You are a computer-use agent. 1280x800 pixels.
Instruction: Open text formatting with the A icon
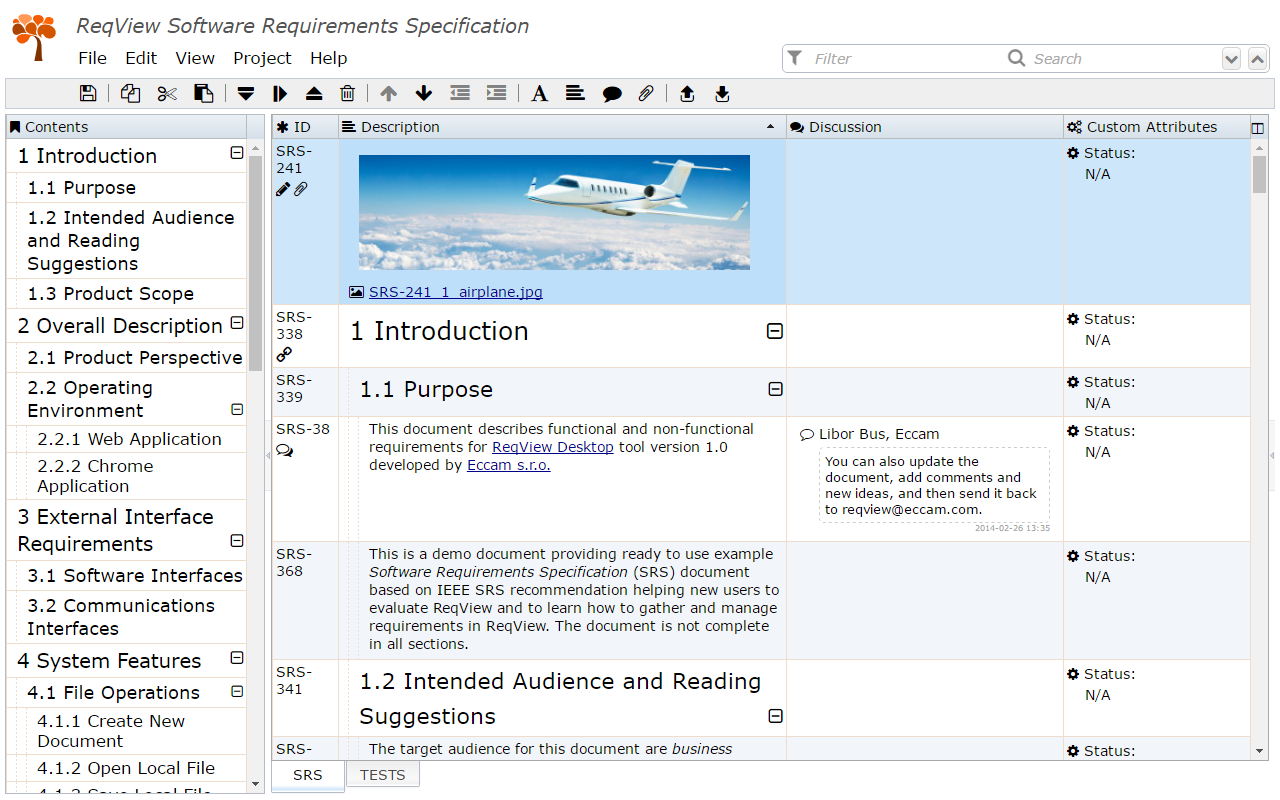(539, 93)
